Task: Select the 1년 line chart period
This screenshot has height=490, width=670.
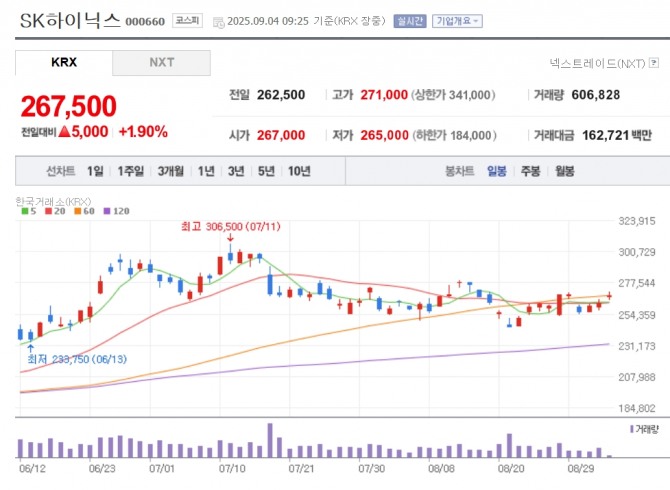Action: coord(206,171)
